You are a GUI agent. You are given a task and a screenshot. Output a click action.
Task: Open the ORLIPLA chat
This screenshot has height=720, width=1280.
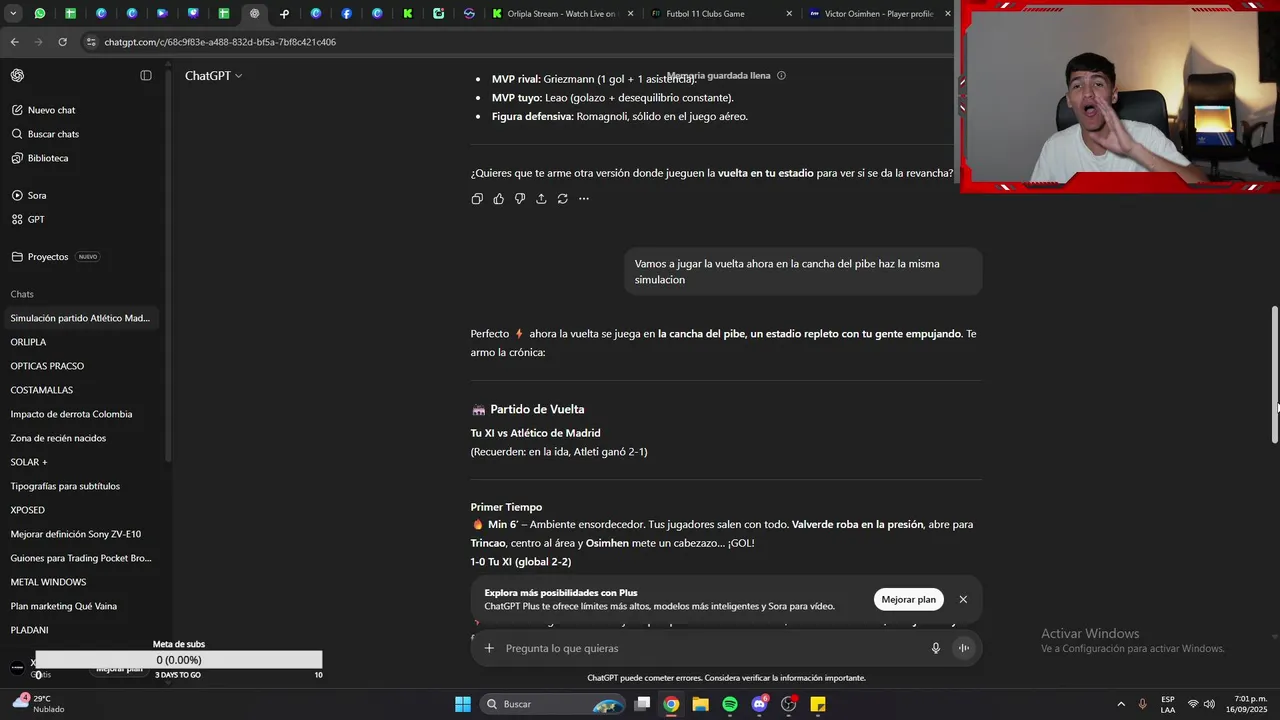pos(80,342)
